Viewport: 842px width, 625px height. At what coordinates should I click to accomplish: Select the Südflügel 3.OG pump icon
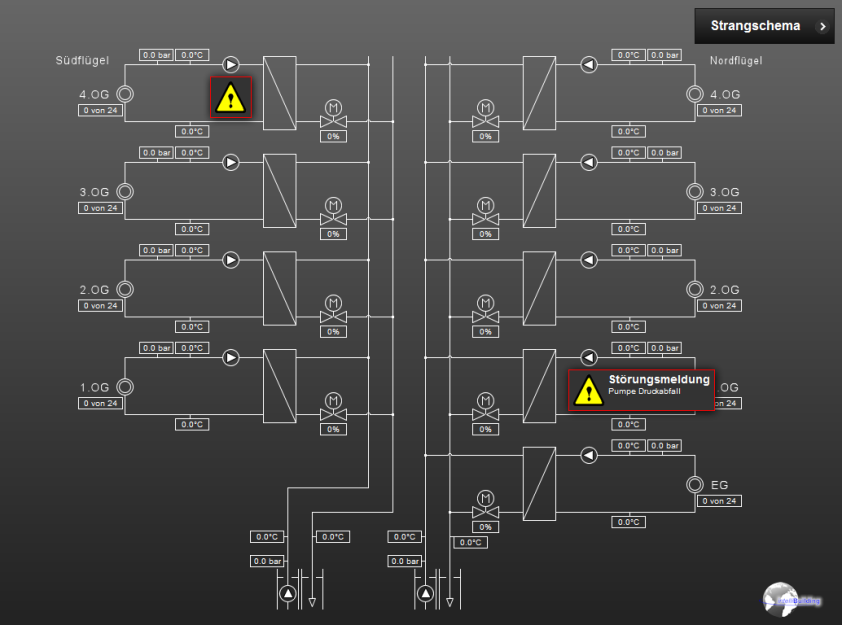(x=231, y=162)
